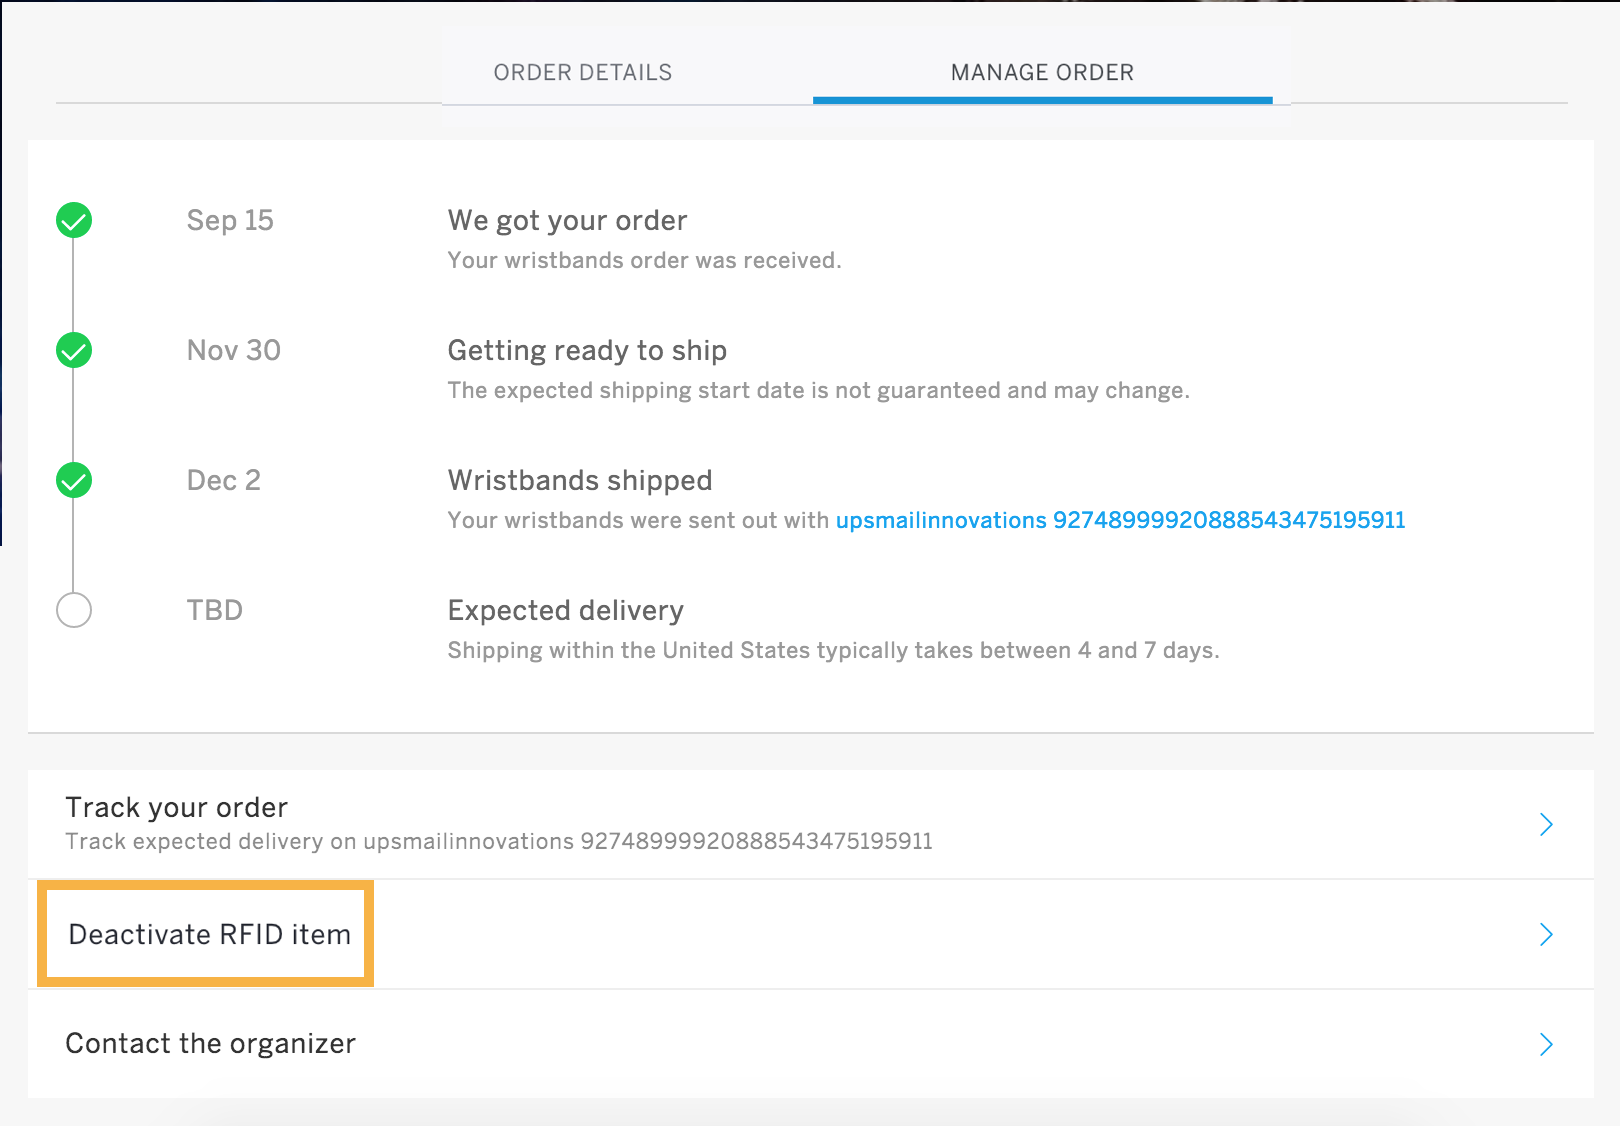This screenshot has width=1620, height=1126.
Task: Open the Track your order option
Action: point(177,807)
